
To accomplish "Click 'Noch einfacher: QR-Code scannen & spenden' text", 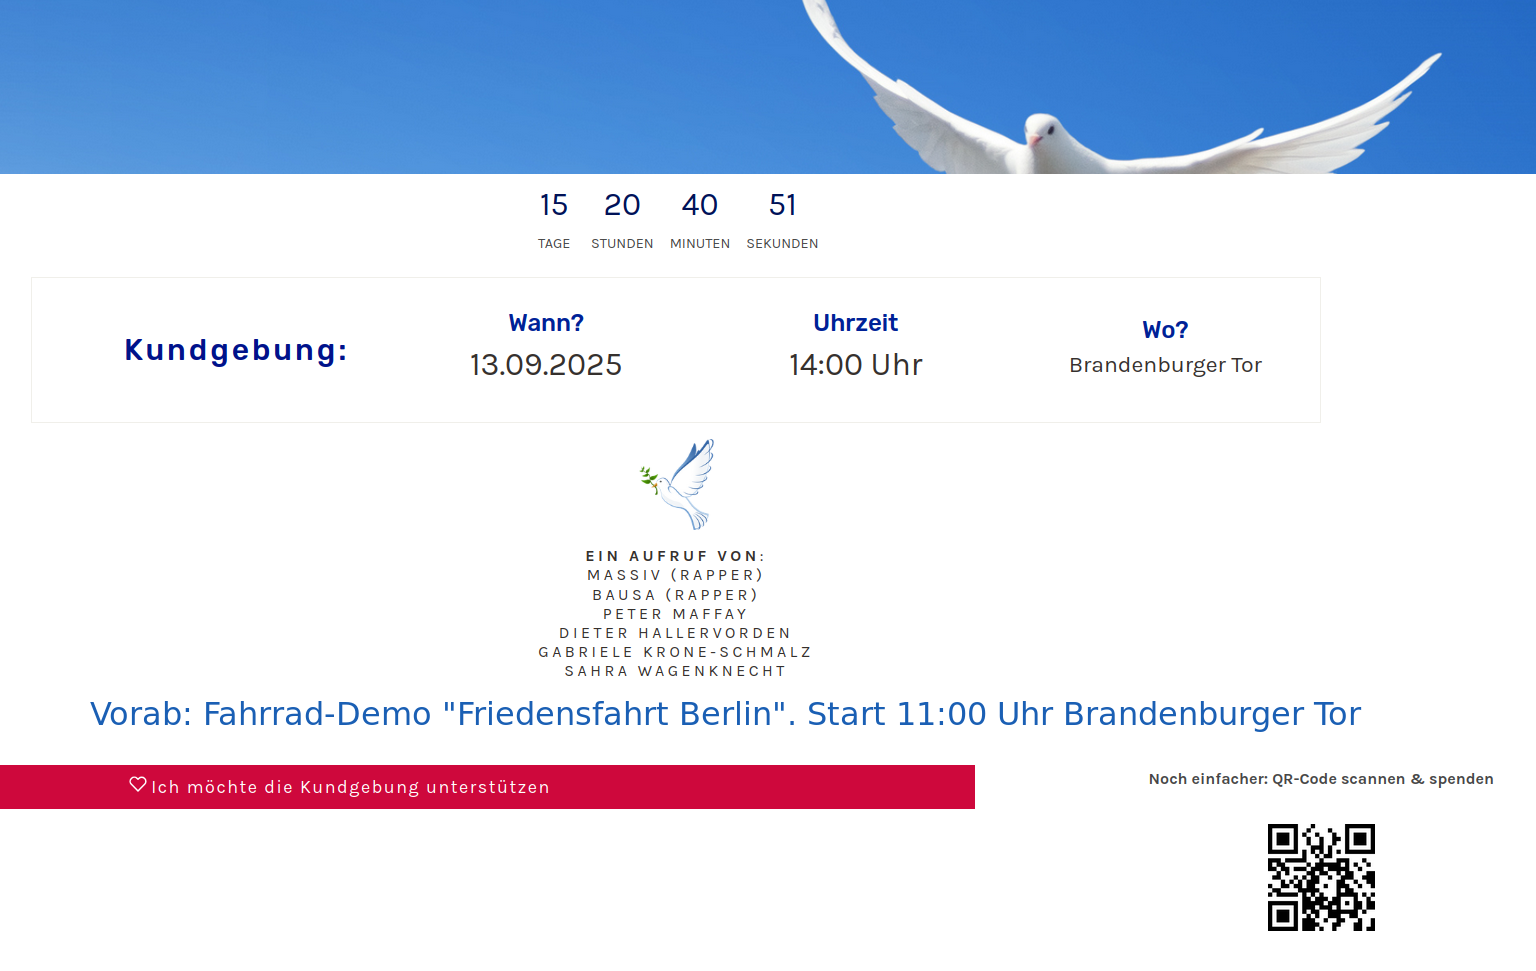I will click(1321, 779).
